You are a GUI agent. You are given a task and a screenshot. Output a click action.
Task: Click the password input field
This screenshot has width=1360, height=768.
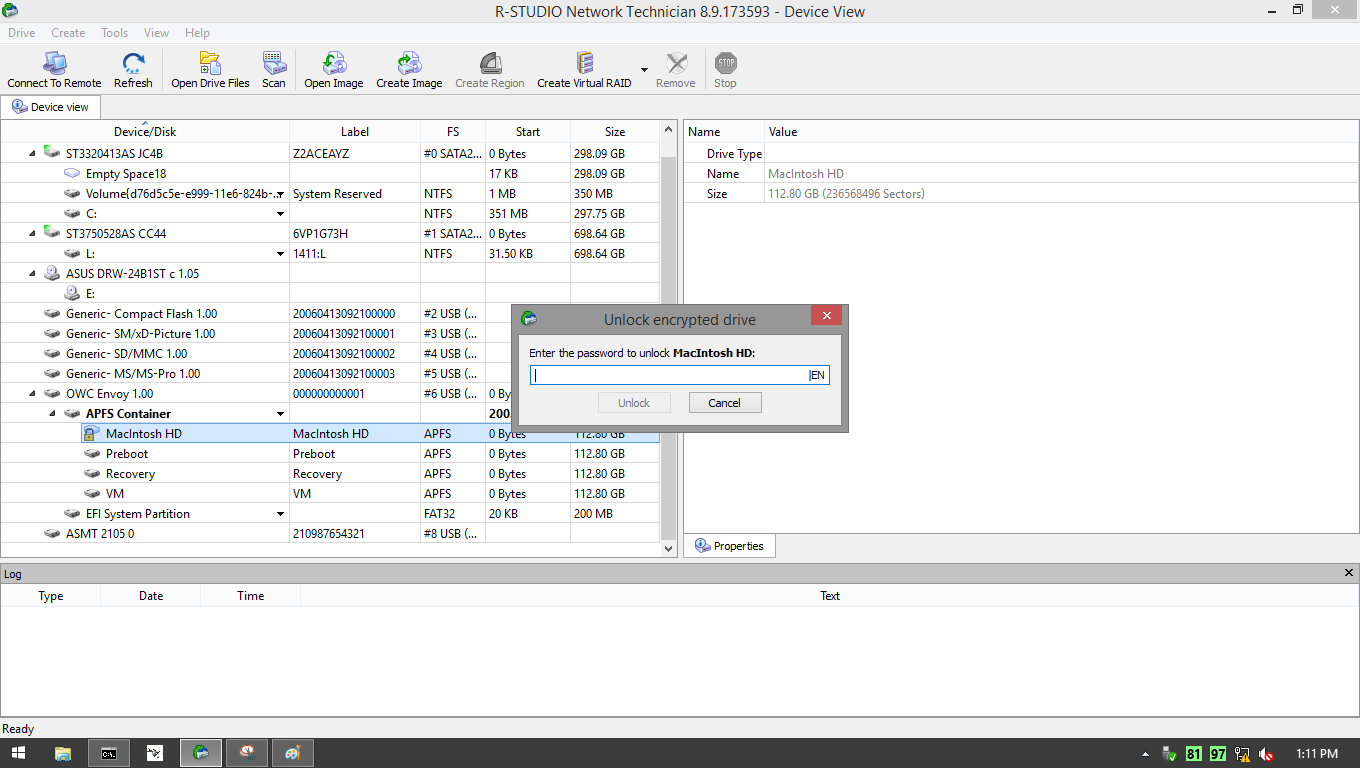coord(669,375)
